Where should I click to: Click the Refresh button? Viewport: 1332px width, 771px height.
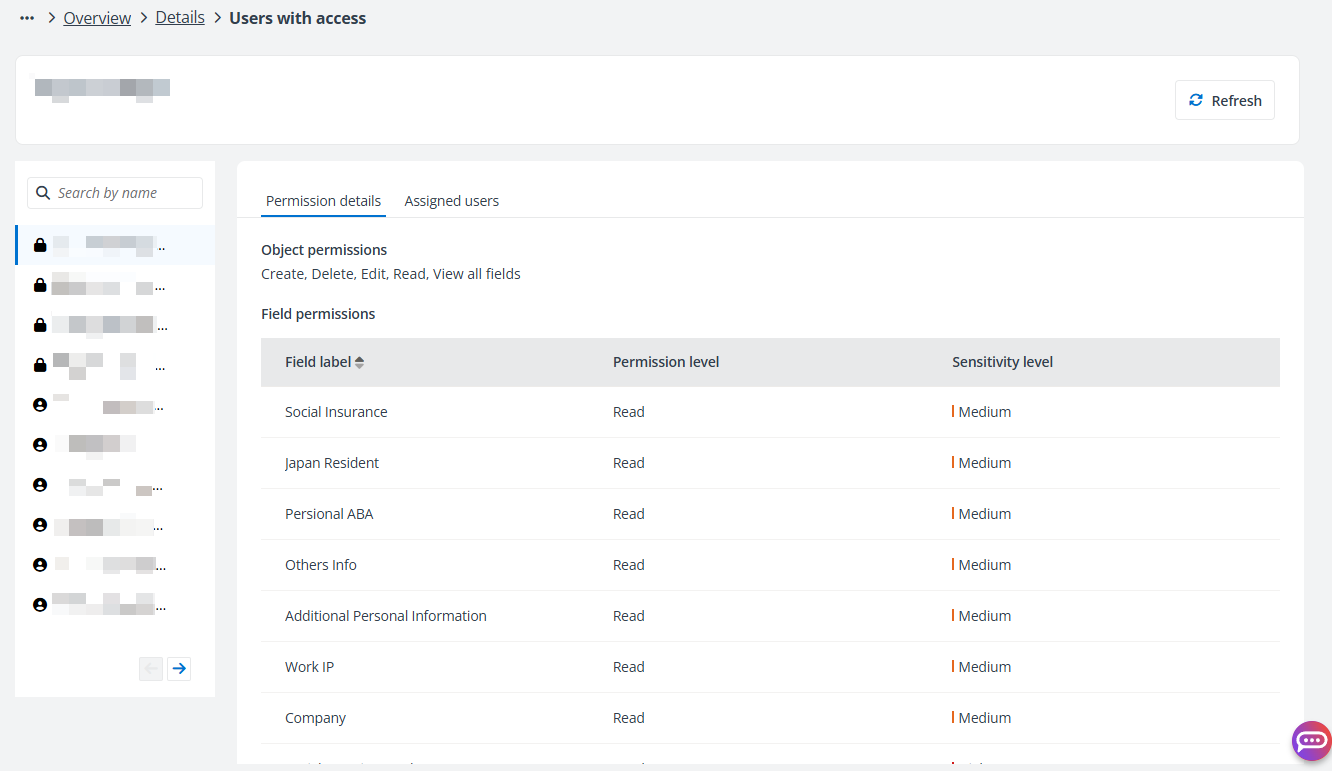point(1224,100)
